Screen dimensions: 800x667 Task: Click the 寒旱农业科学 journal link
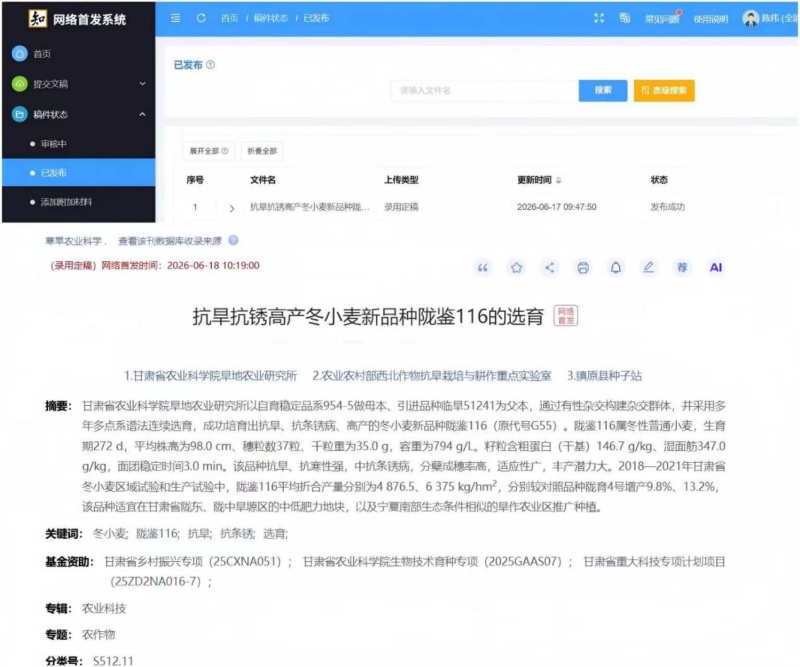pos(73,241)
